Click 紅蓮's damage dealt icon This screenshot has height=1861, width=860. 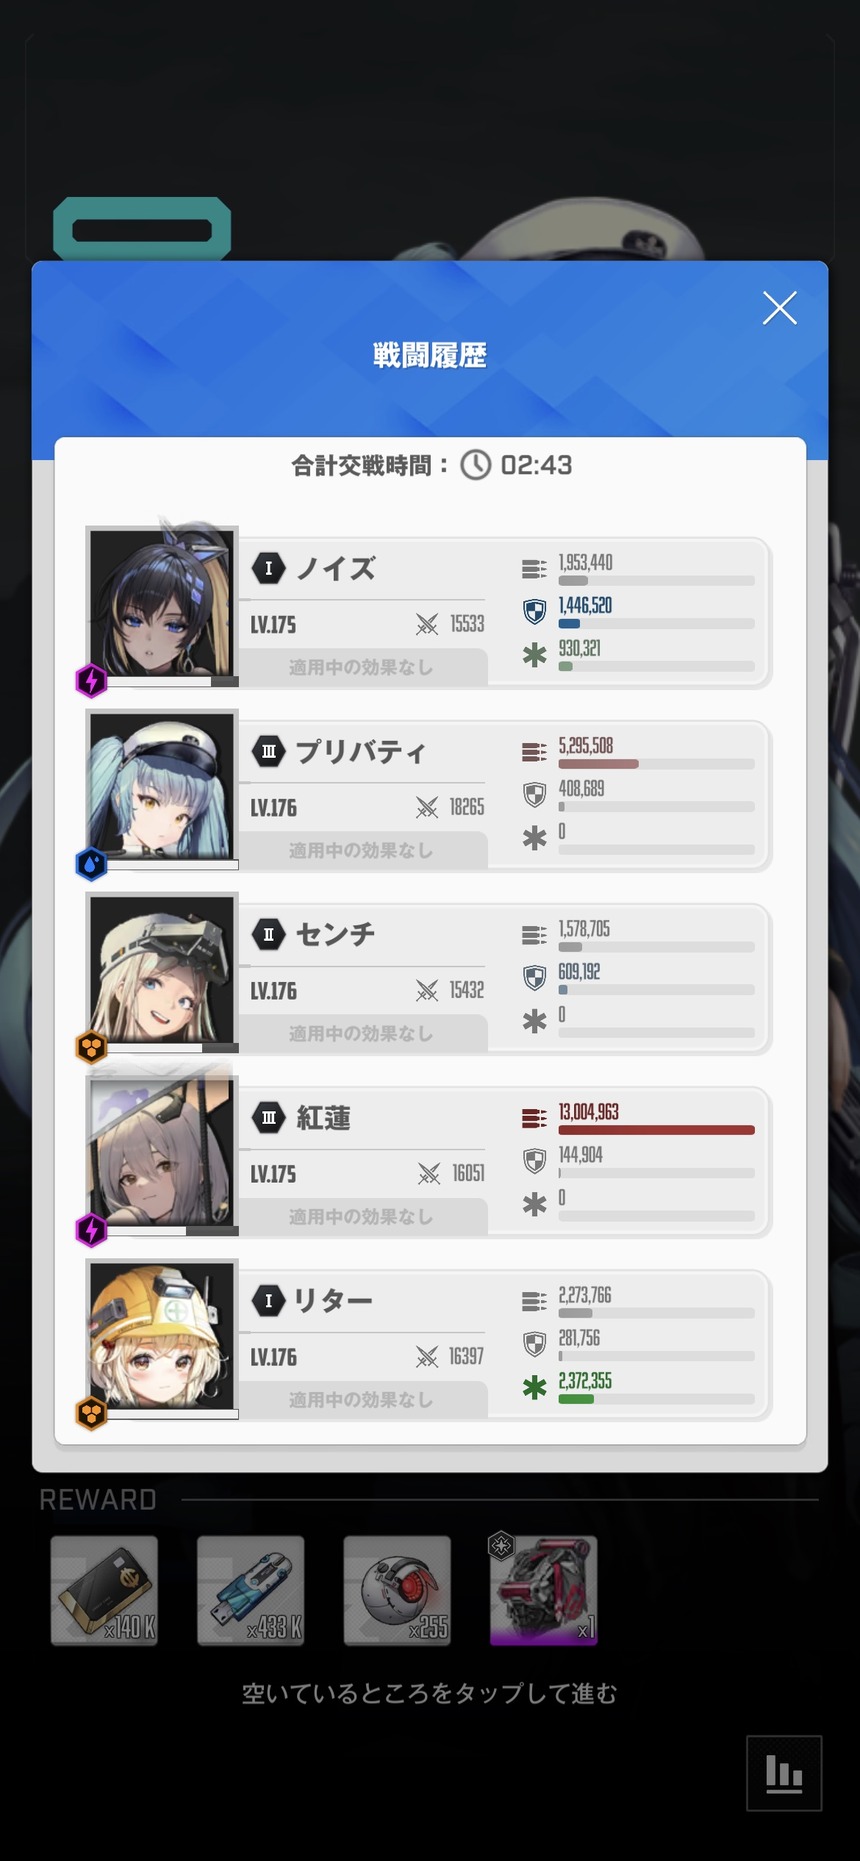[x=534, y=1118]
